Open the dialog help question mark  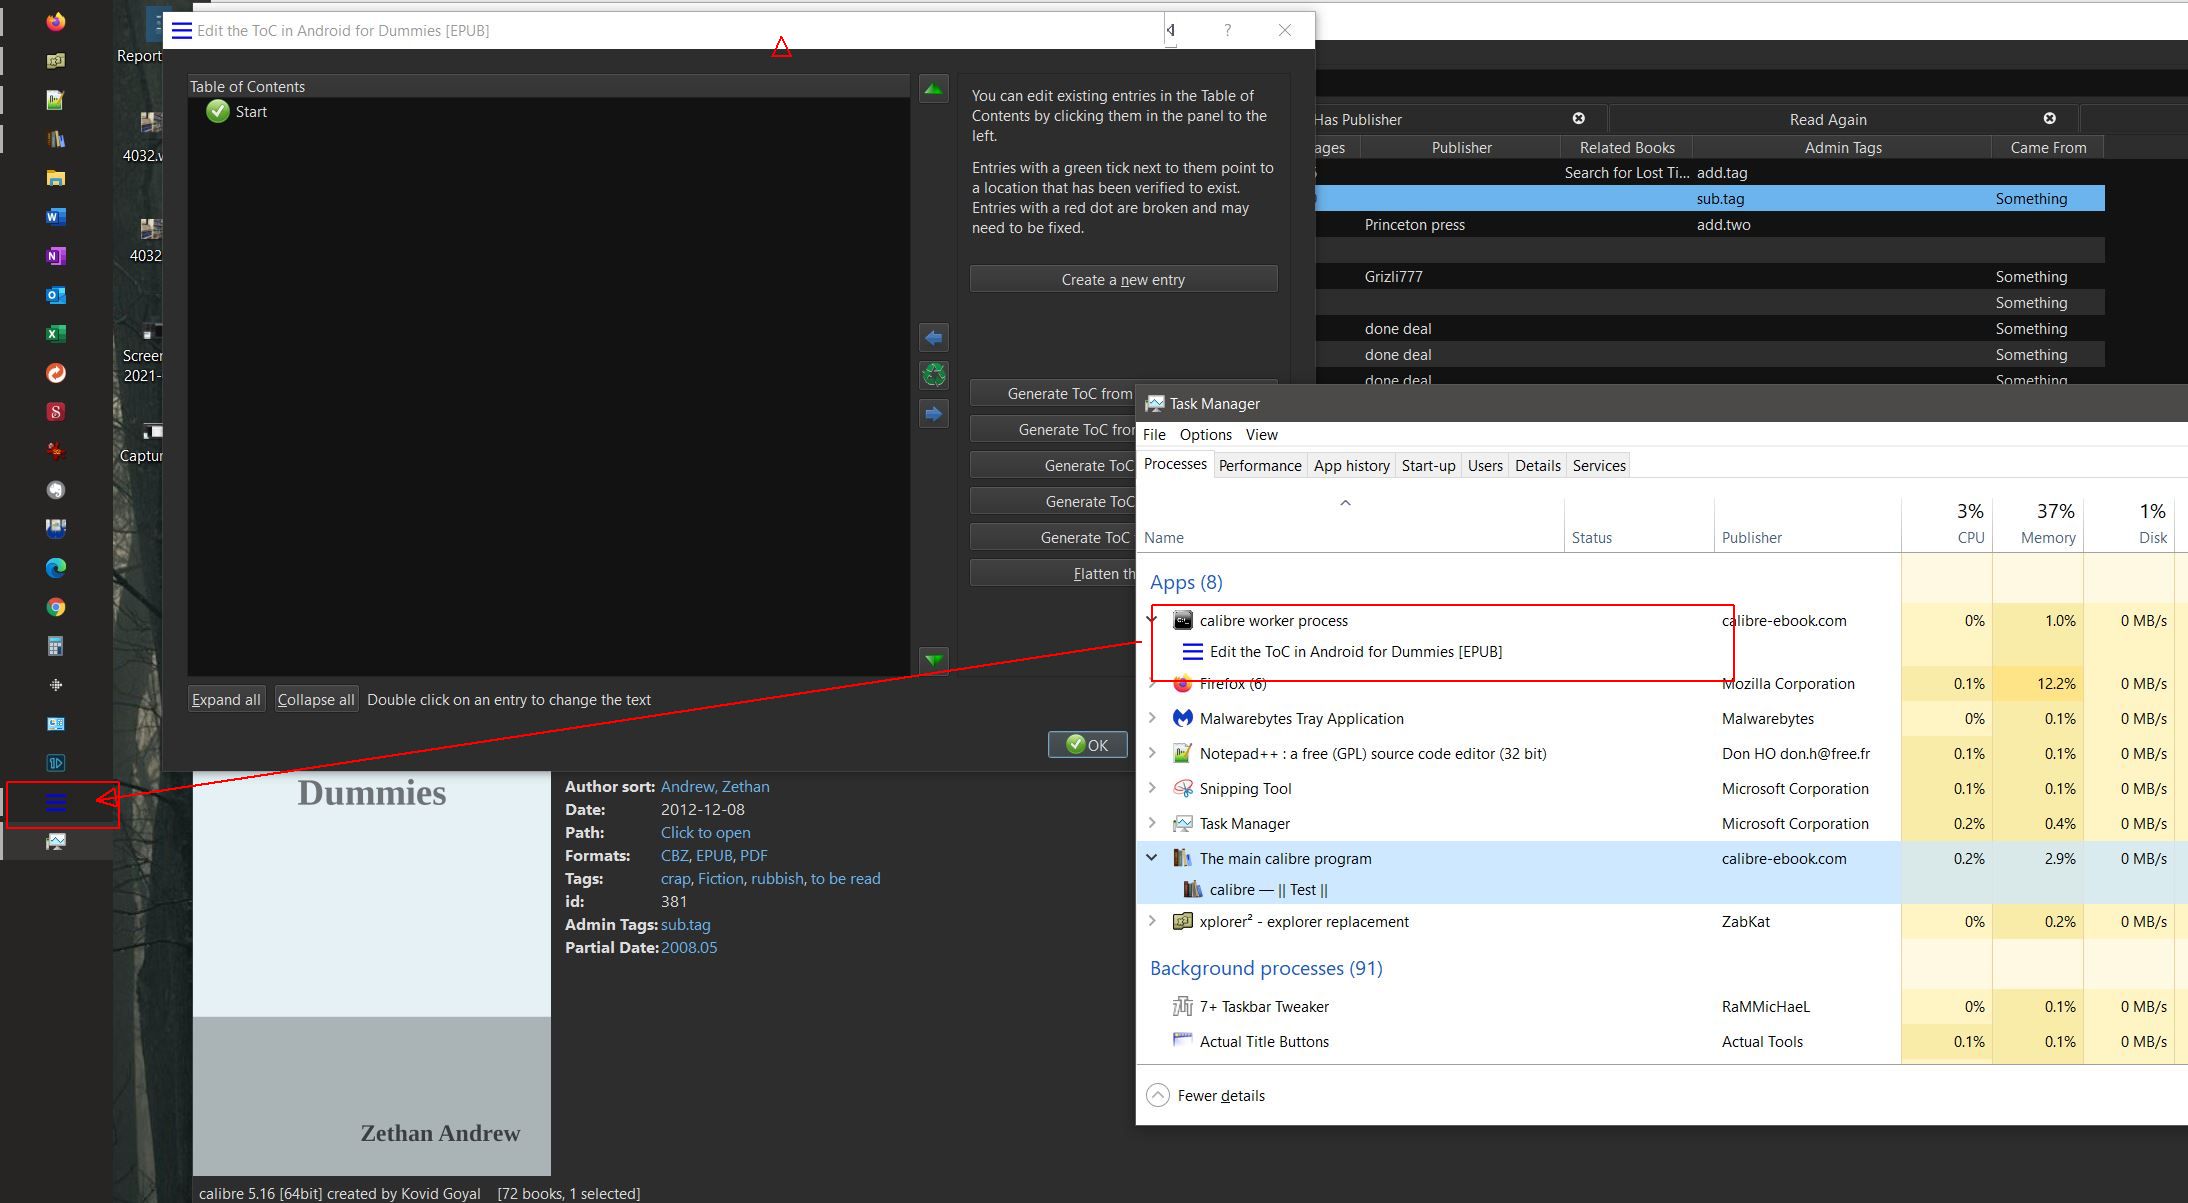1227,30
